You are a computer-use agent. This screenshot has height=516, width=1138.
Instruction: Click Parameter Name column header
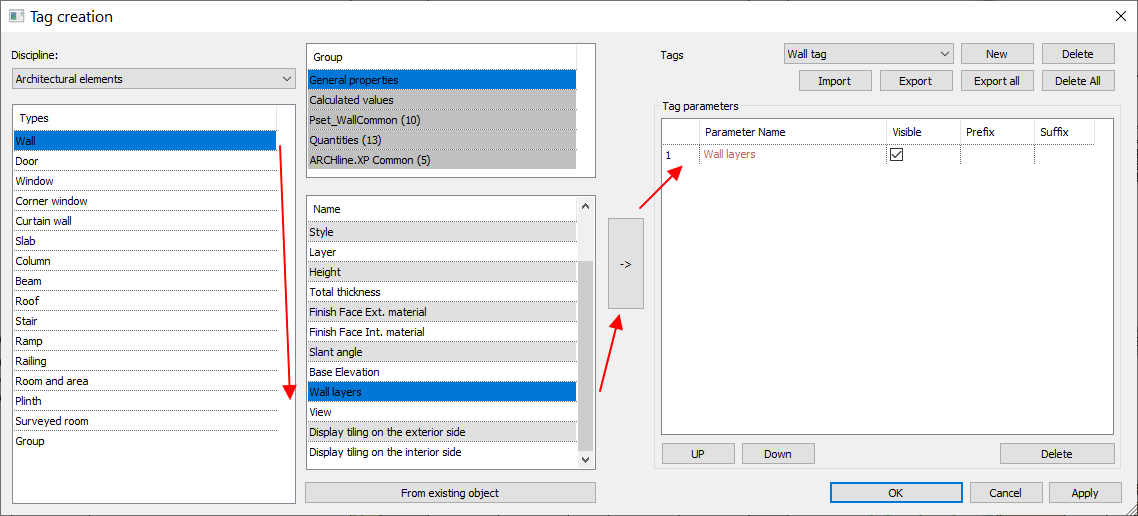tap(793, 132)
